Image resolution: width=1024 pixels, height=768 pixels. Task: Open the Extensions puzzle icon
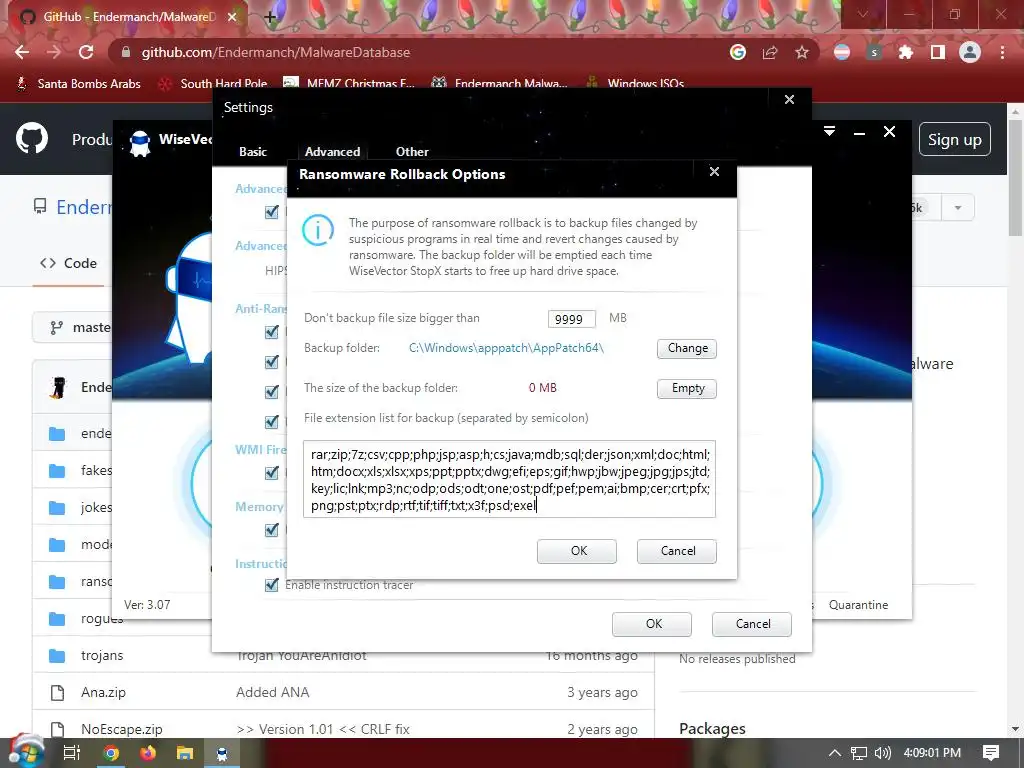tap(906, 52)
